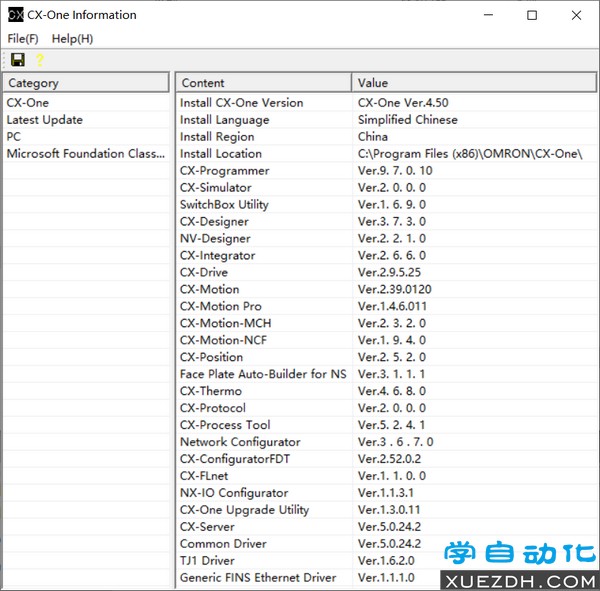The width and height of the screenshot is (600, 591).
Task: Click the Save floppy disk toolbar icon
Action: click(18, 60)
